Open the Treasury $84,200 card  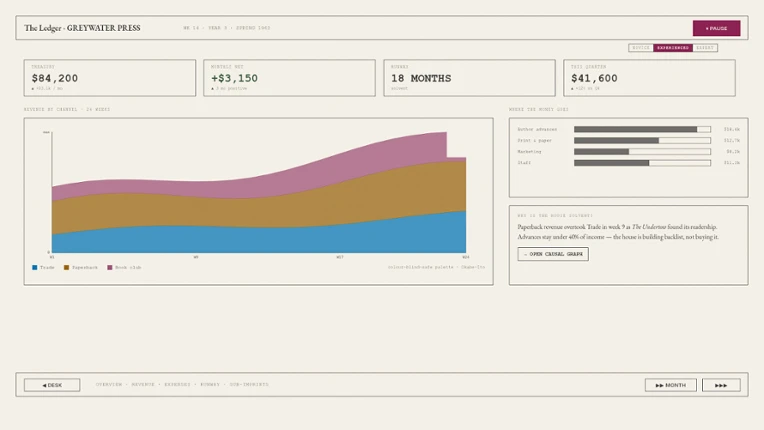point(110,78)
